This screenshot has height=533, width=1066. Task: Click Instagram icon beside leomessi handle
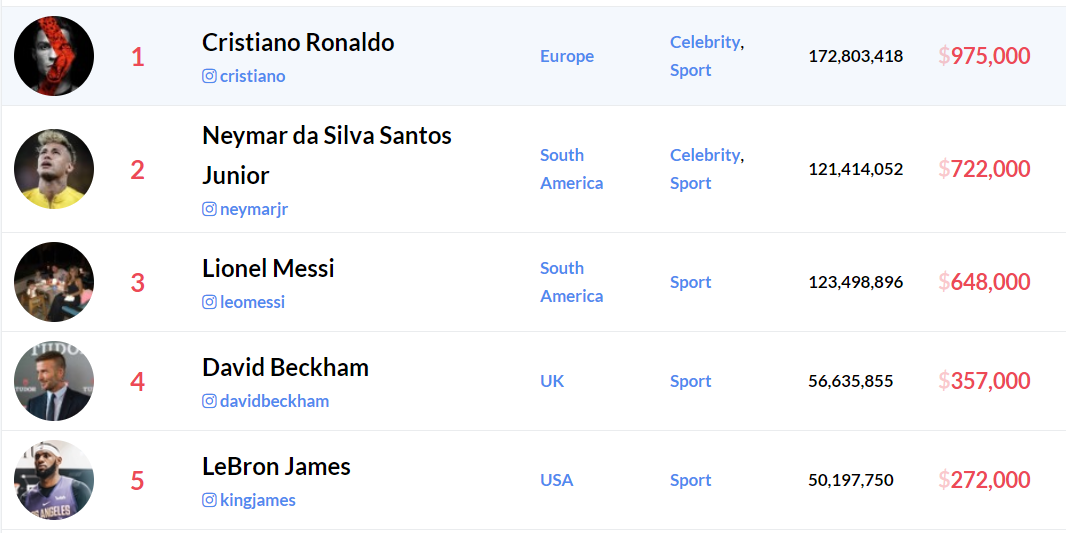209,302
